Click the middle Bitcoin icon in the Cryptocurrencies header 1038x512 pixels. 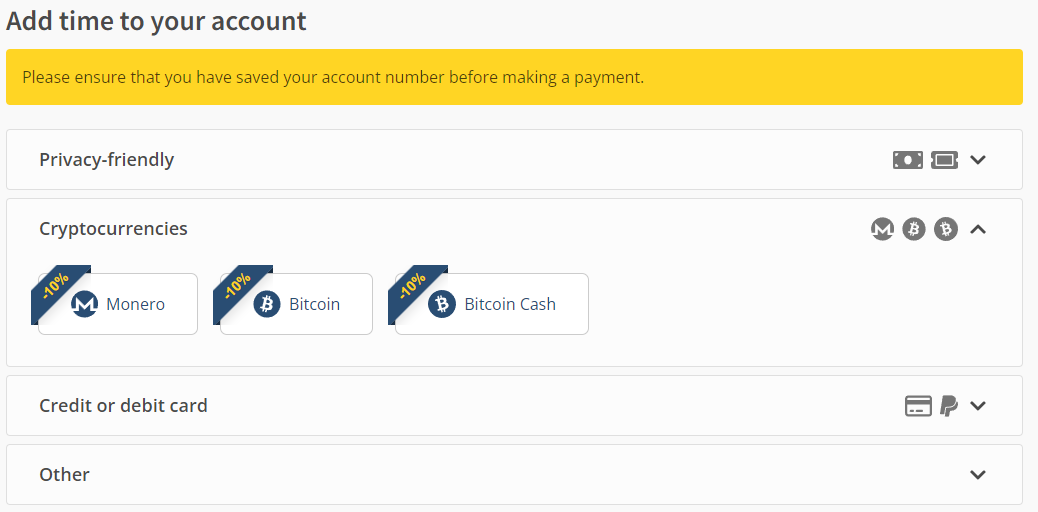point(913,229)
